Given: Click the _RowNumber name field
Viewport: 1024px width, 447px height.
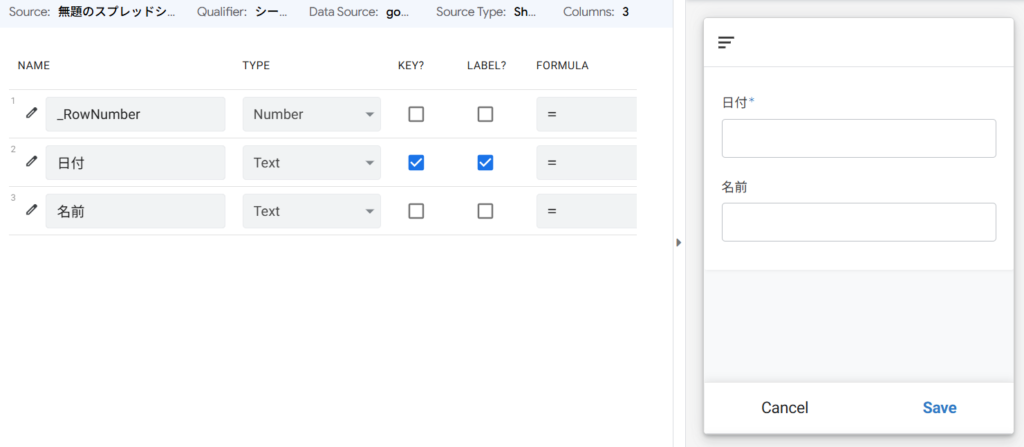Looking at the screenshot, I should click(135, 114).
